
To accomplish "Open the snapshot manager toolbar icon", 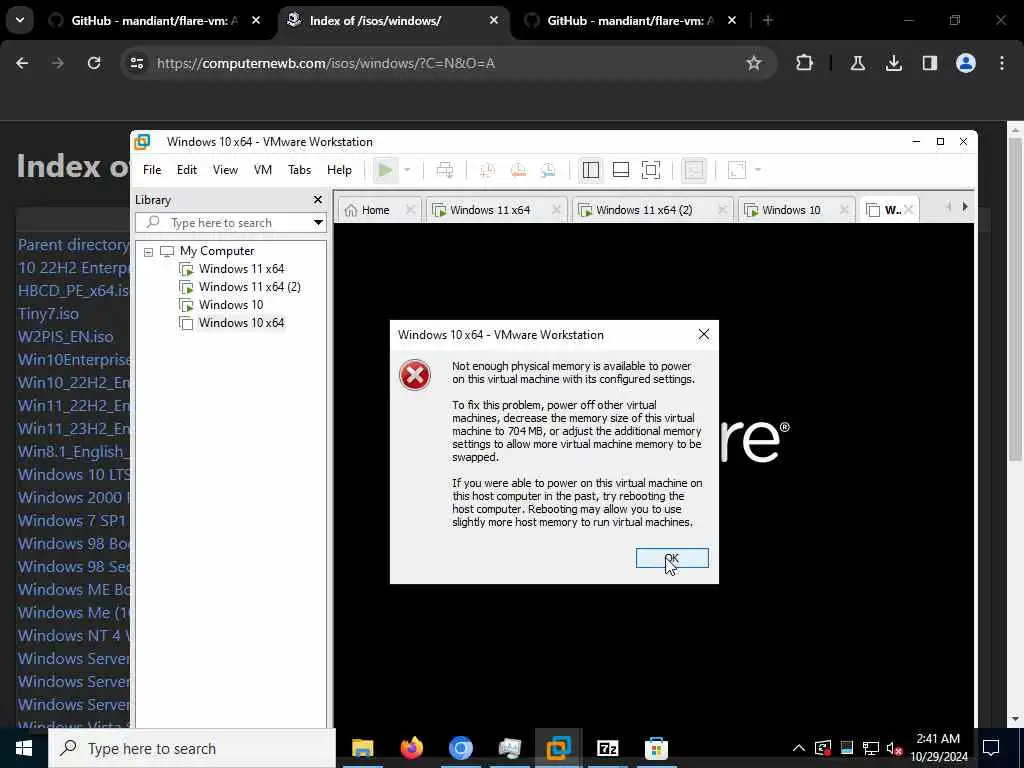I will (548, 170).
